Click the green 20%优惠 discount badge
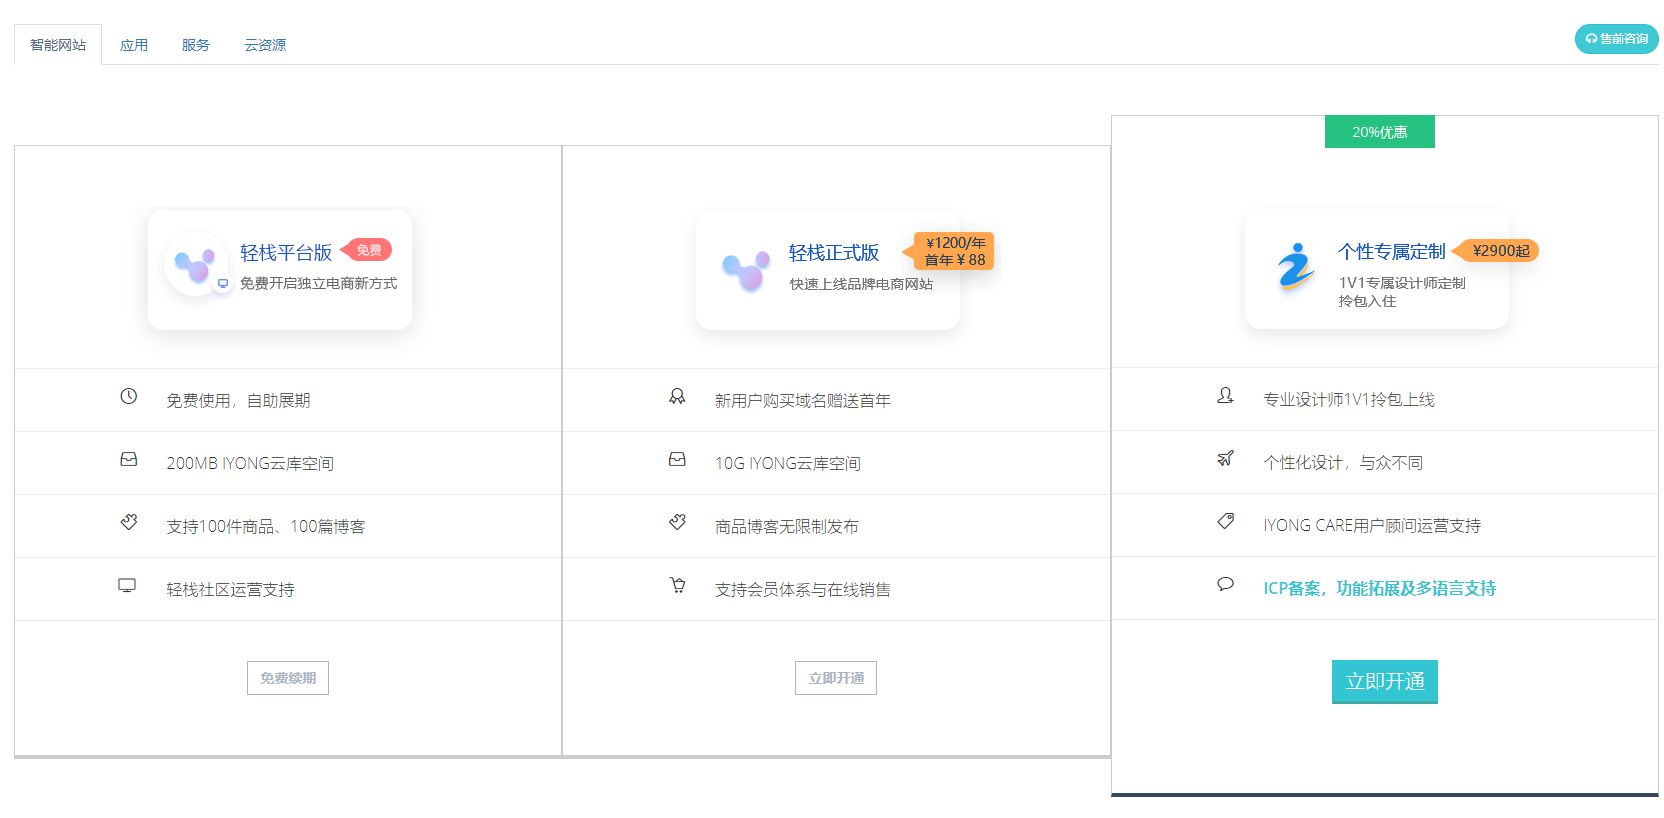Viewport: 1664px width, 818px height. pos(1379,132)
